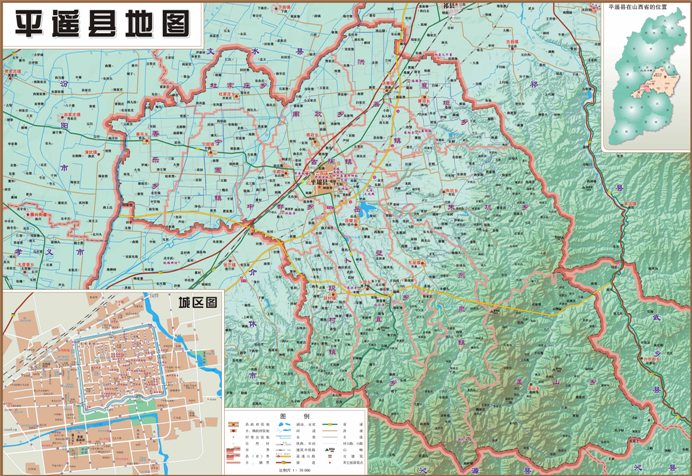The image size is (692, 476).
Task: Select the 平遥县 county seat label
Action: [x=321, y=182]
